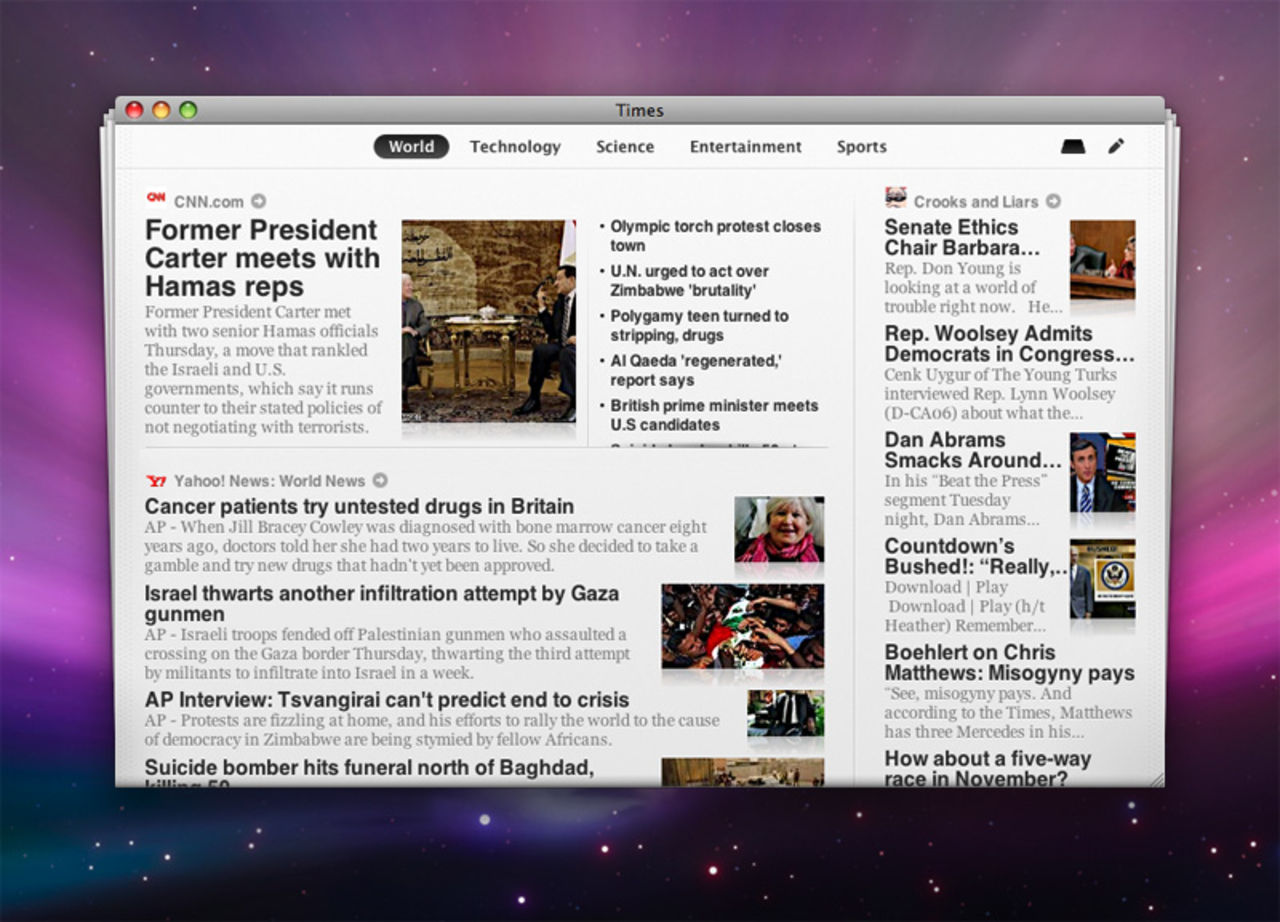Viewport: 1280px width, 922px height.
Task: Open the Entertainment section
Action: [x=745, y=146]
